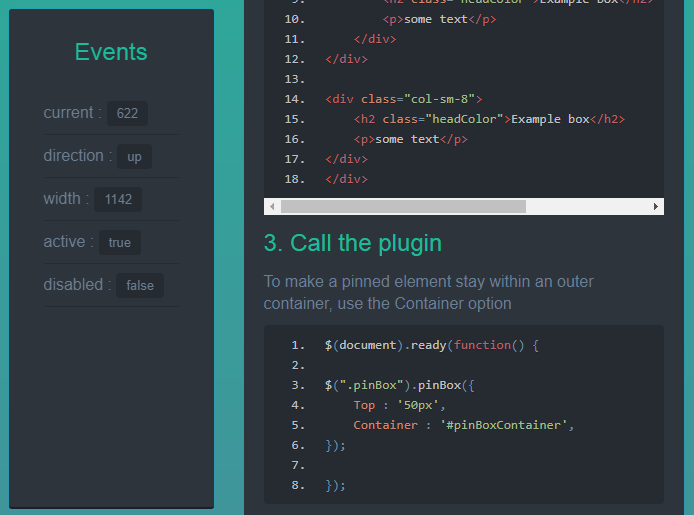694x515 pixels.
Task: Click the closing div on line 12
Action: (347, 59)
